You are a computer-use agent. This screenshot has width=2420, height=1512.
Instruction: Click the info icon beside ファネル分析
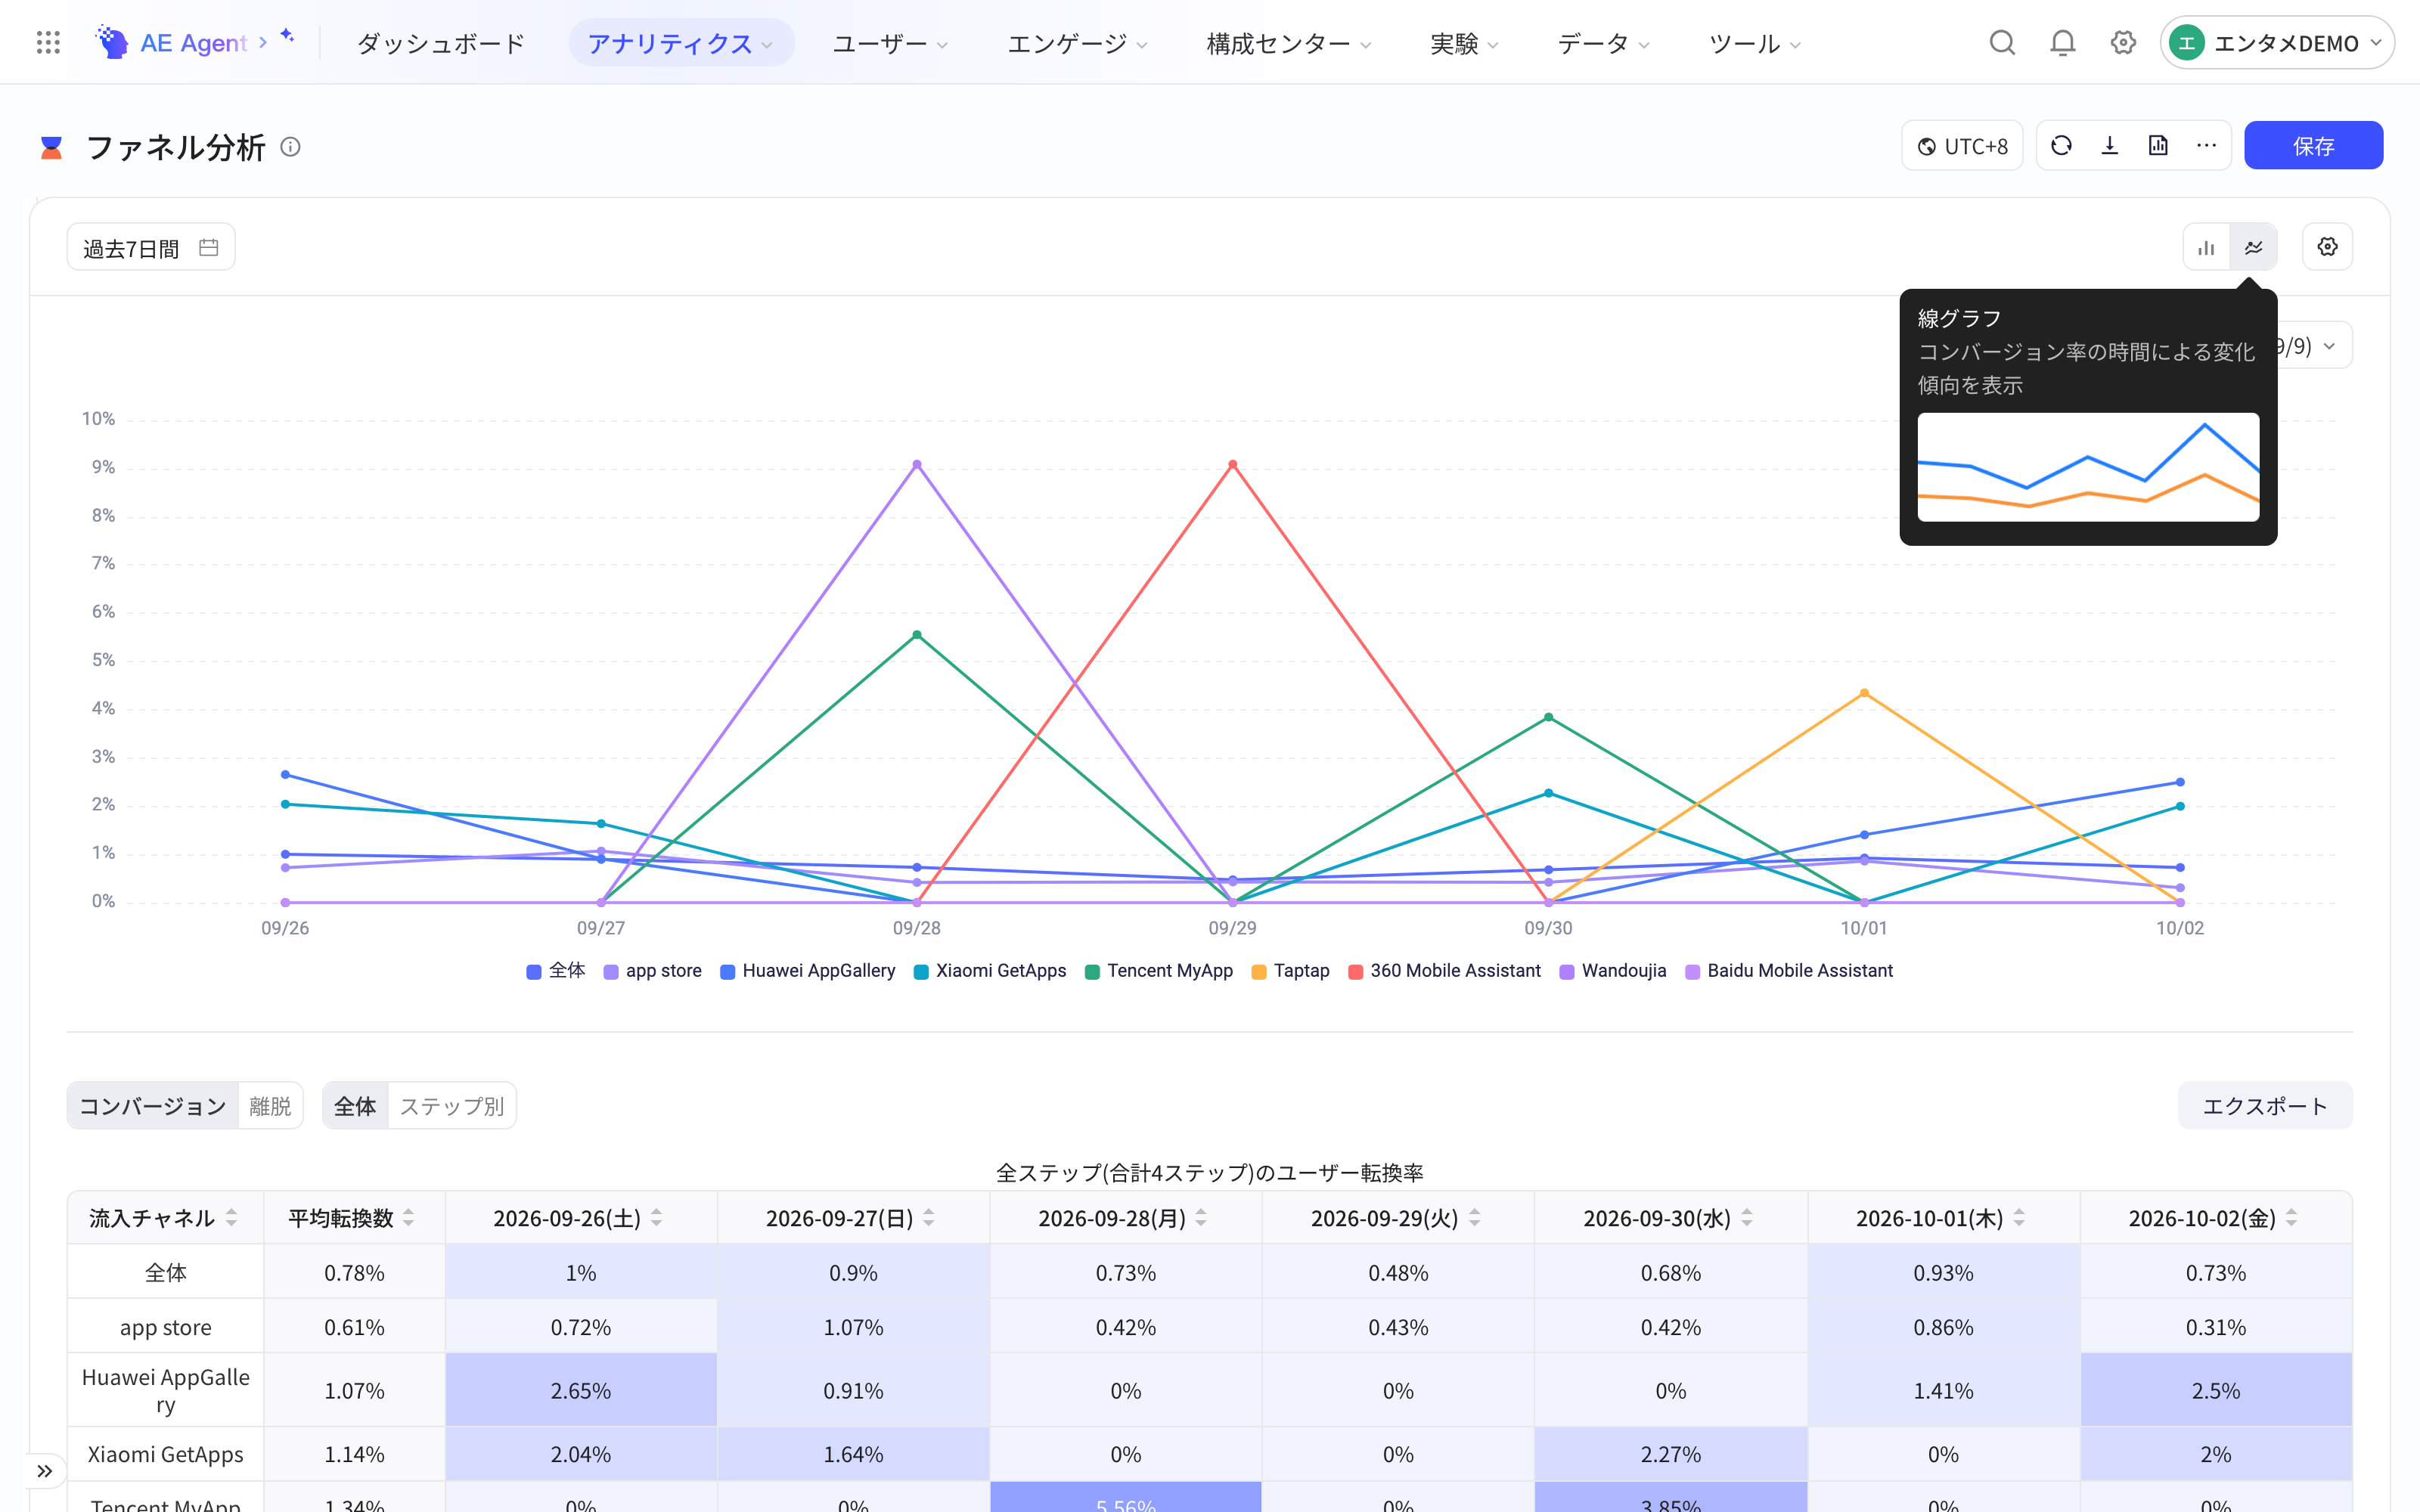click(290, 147)
